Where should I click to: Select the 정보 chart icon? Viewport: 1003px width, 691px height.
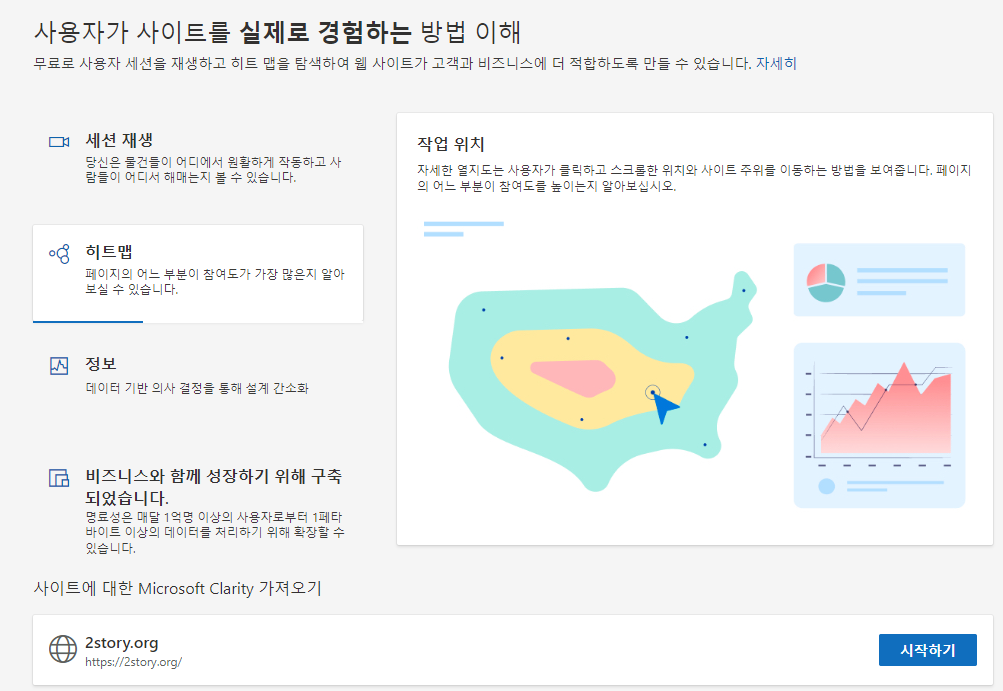[x=57, y=364]
